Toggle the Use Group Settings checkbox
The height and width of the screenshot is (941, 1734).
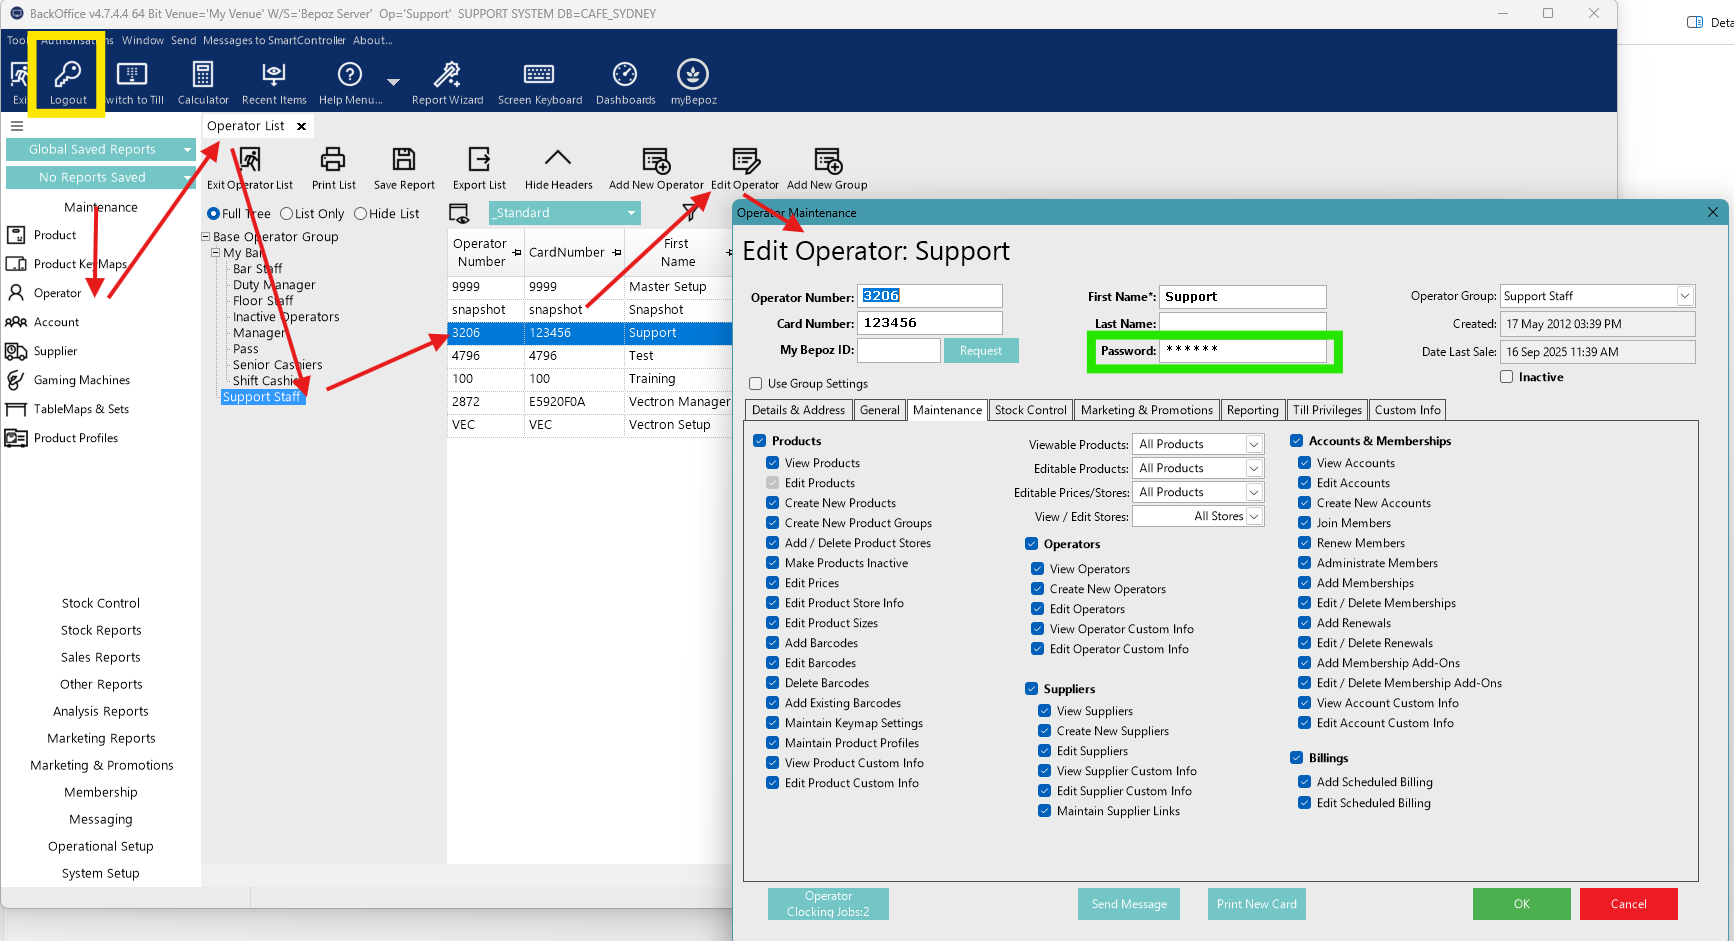756,384
